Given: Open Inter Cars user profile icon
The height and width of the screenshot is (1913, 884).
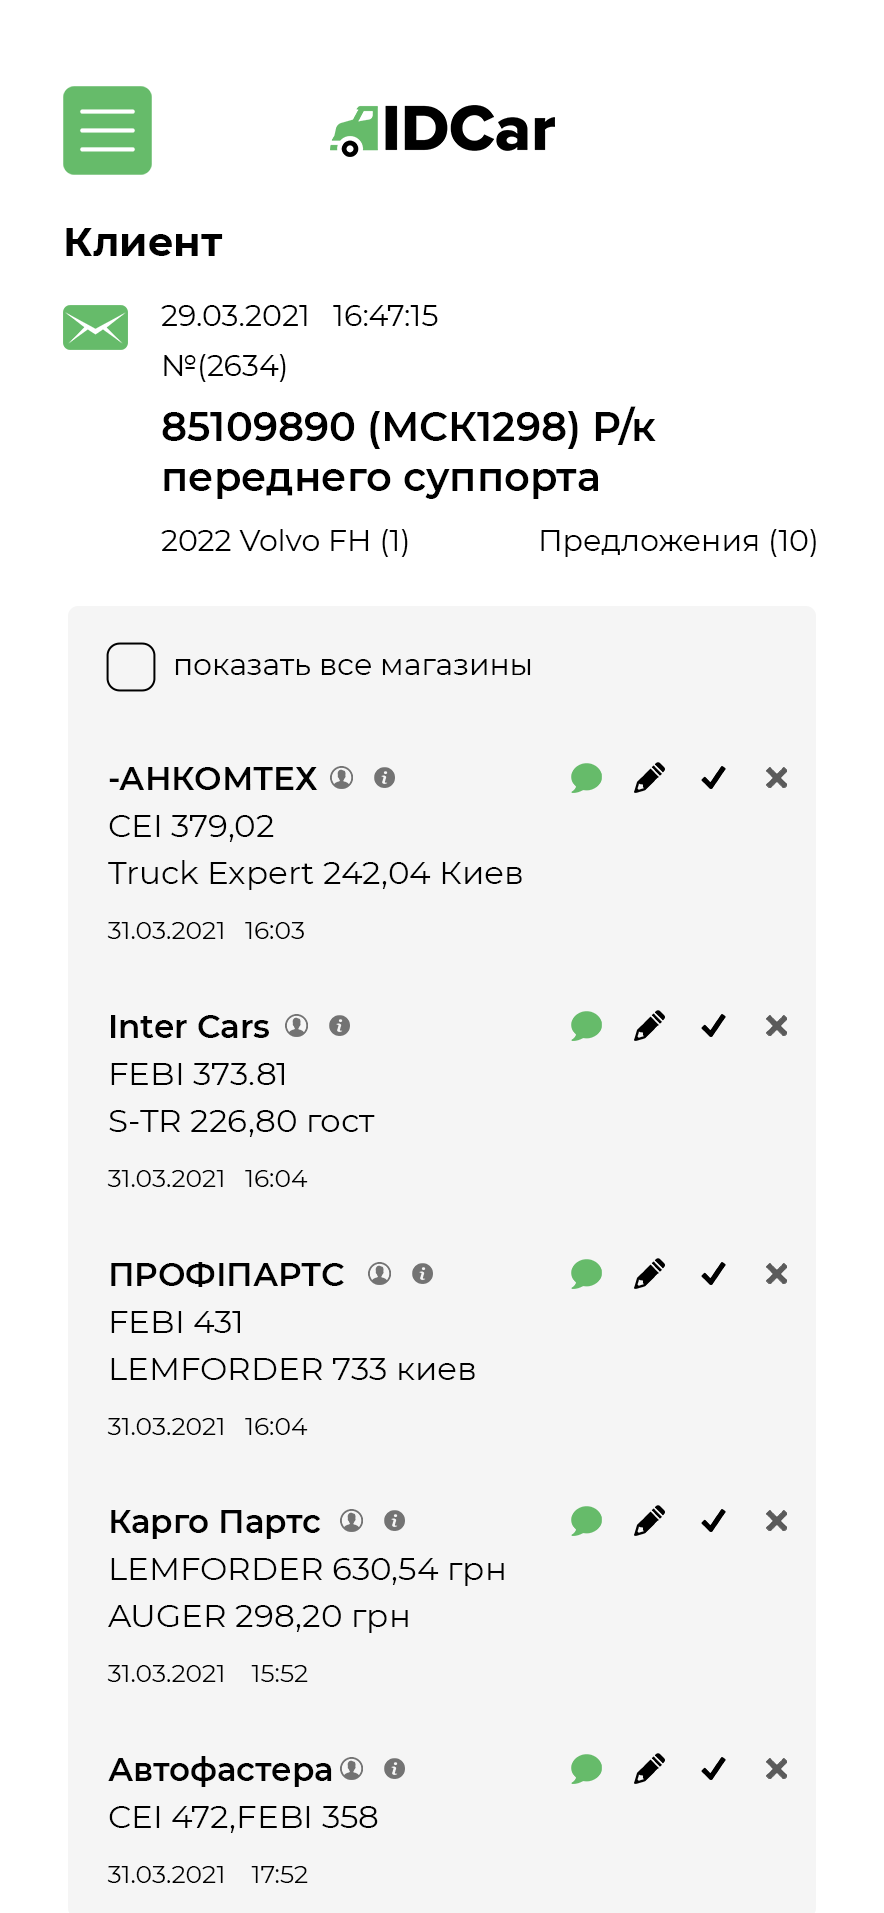Looking at the screenshot, I should (297, 1026).
